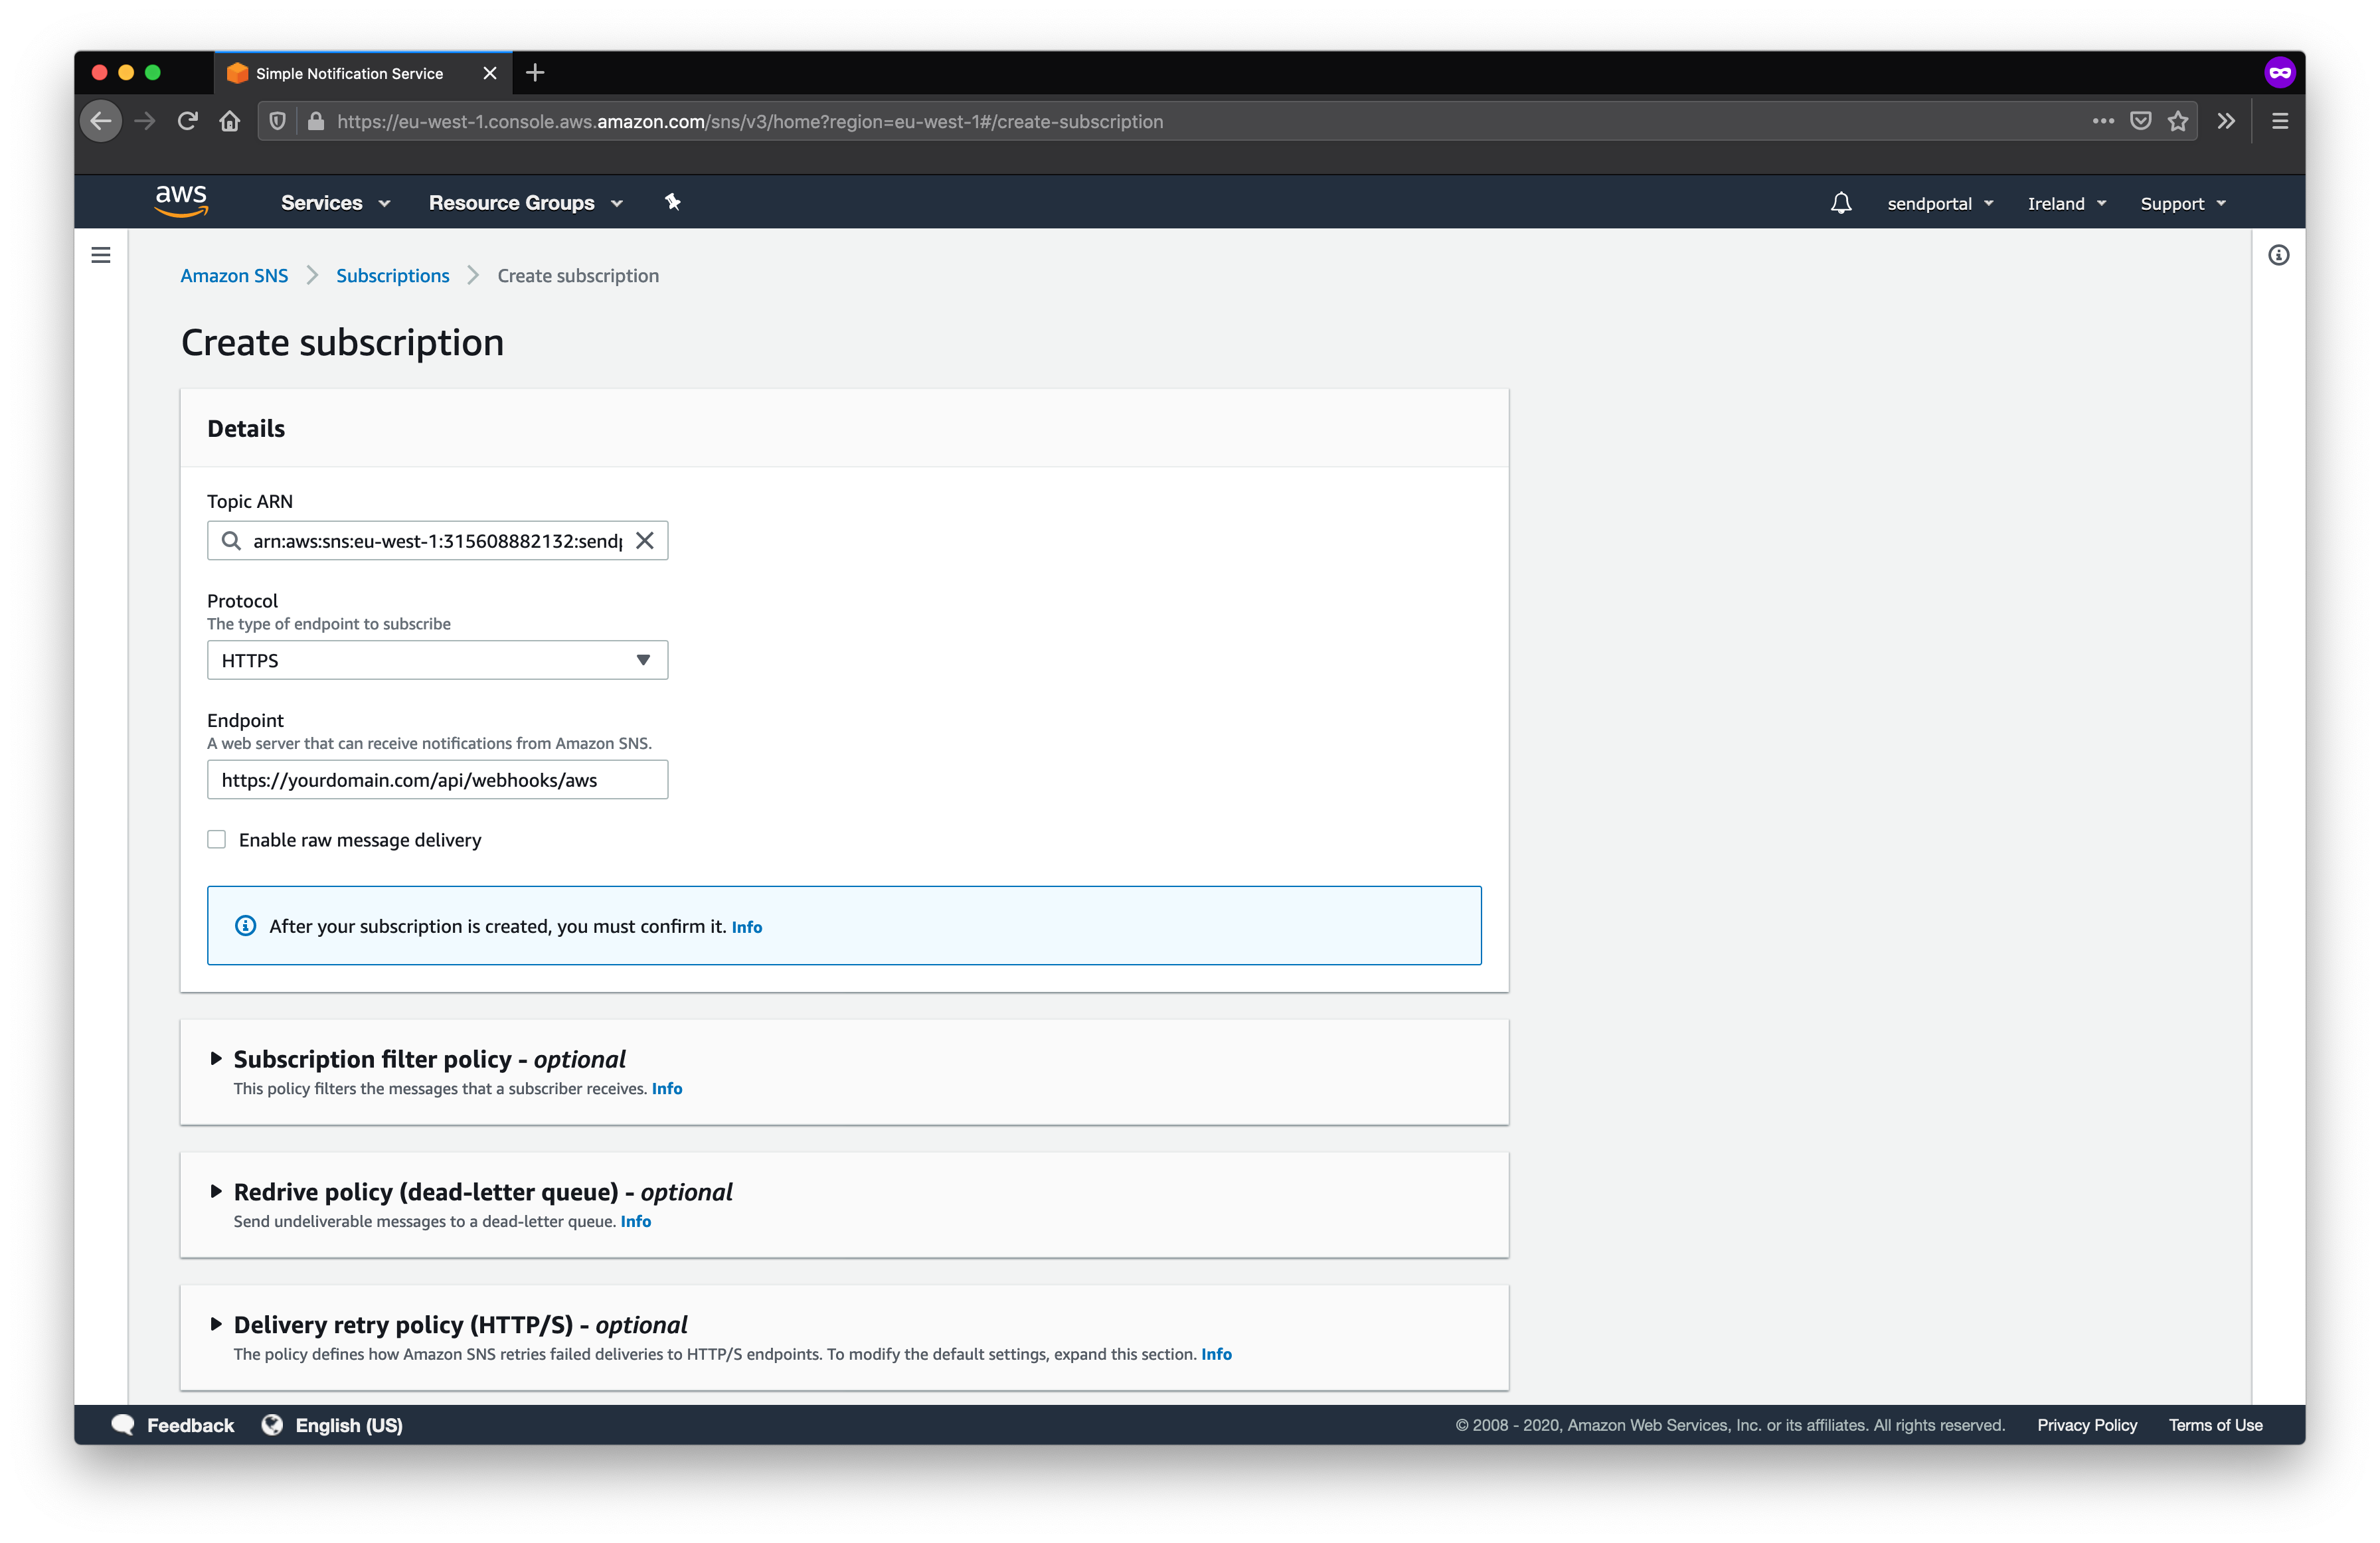Open the Protocol HTTPS dropdown
Image resolution: width=2380 pixels, height=1543 pixels.
tap(437, 660)
